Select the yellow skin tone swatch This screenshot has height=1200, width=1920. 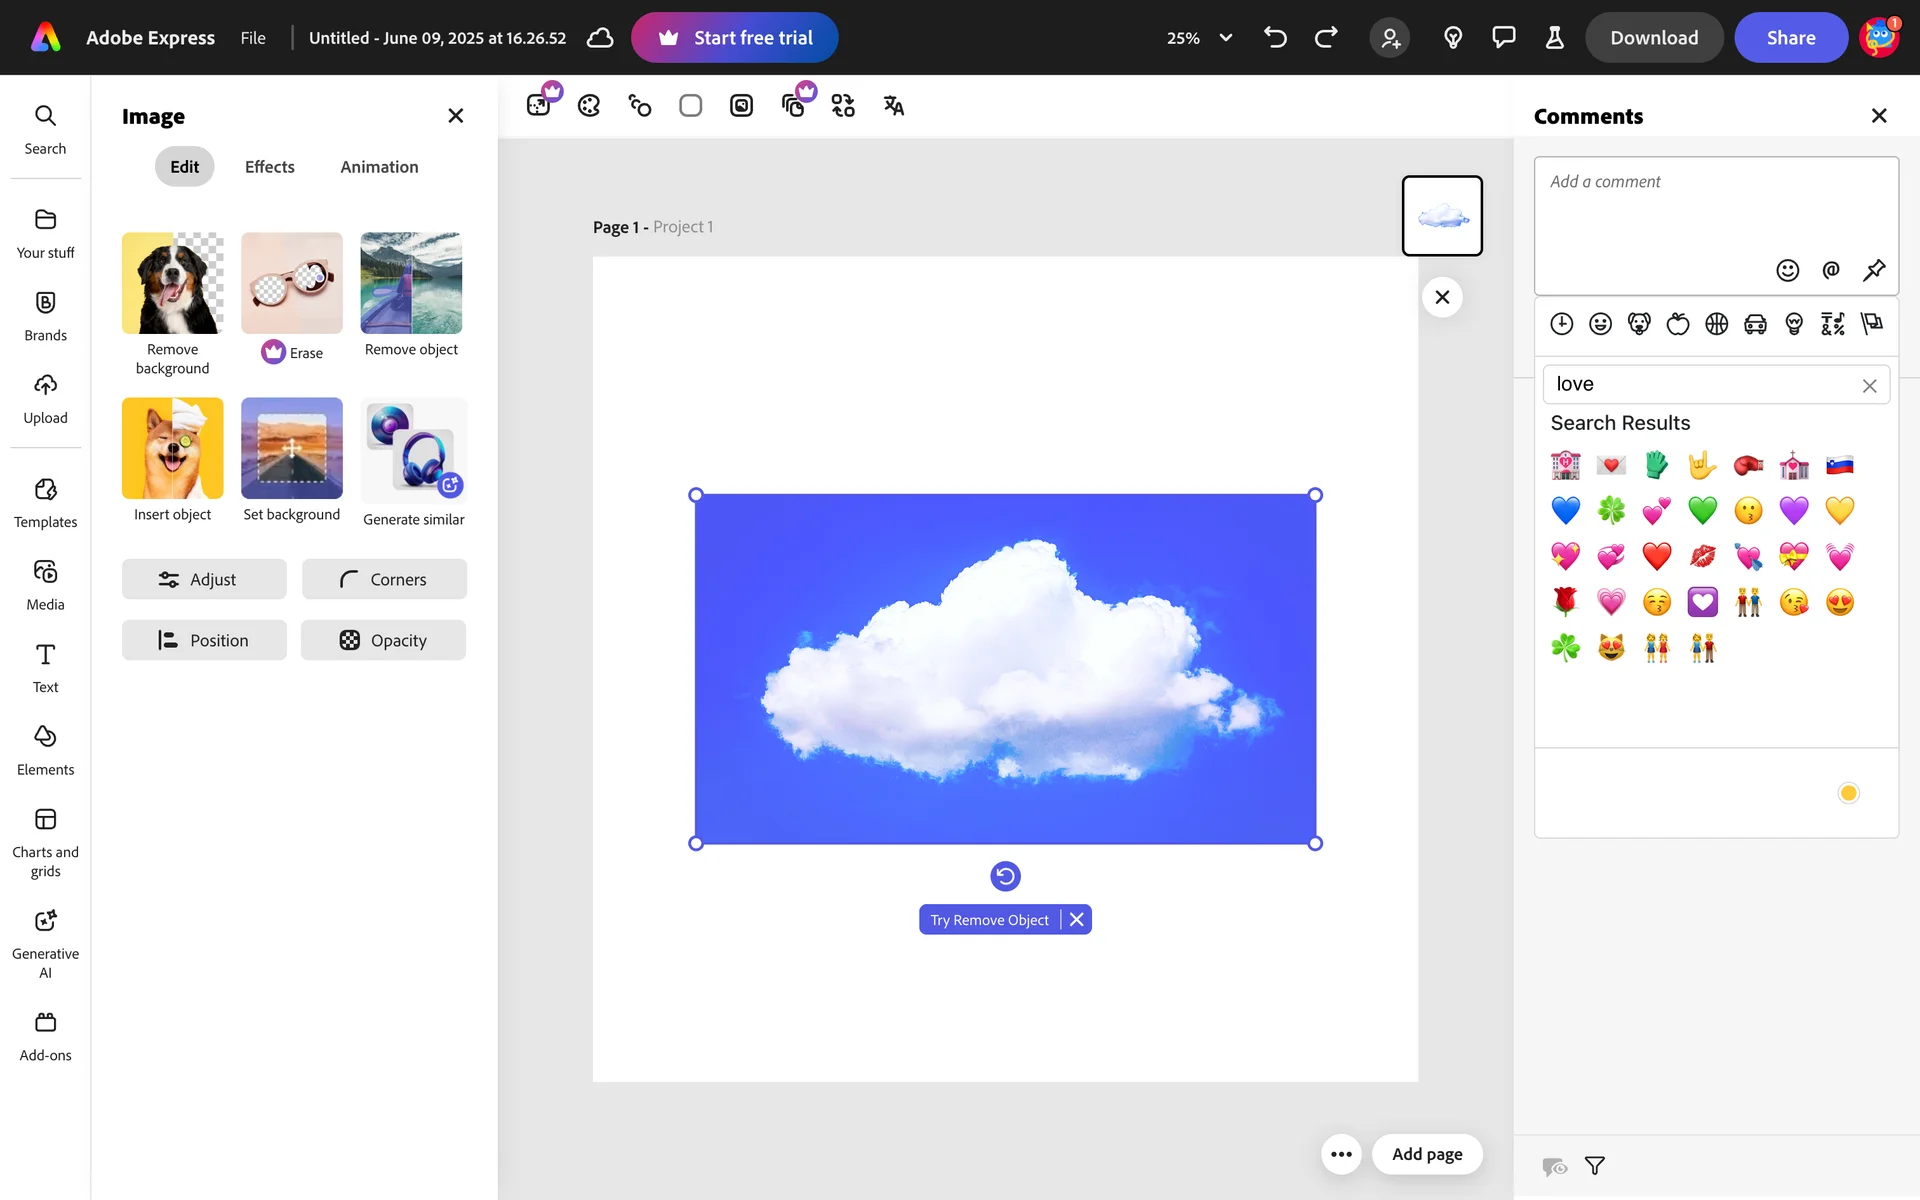[x=1848, y=793]
